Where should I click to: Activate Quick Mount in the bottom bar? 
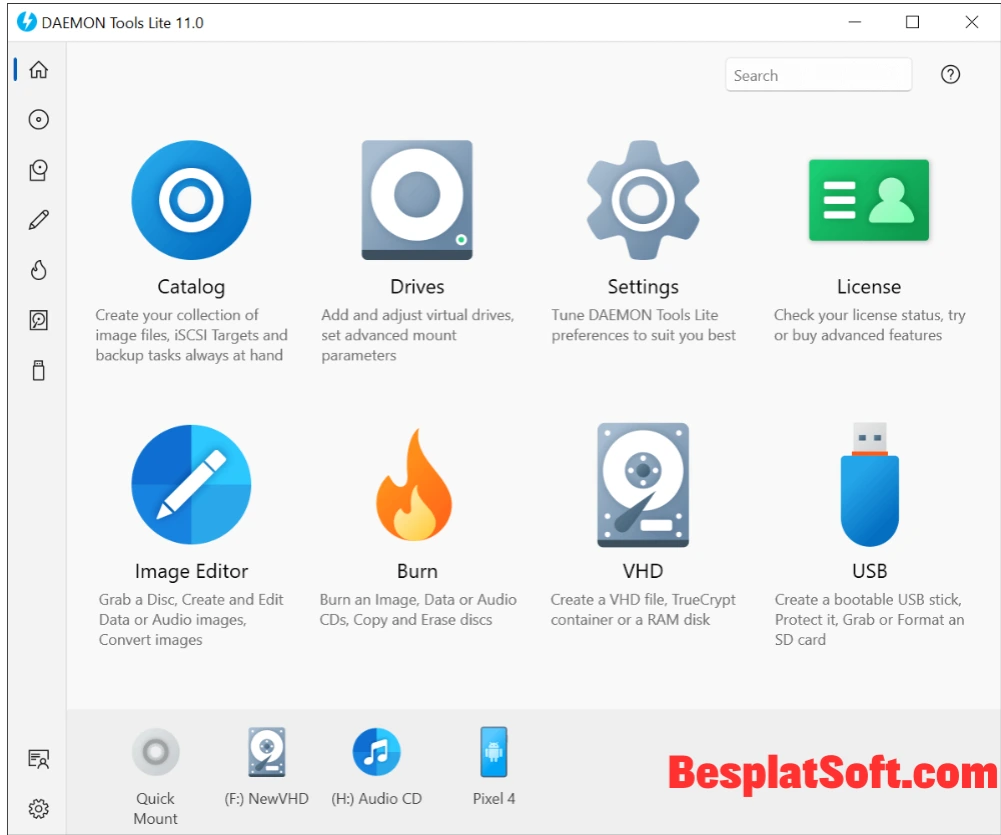[x=156, y=751]
